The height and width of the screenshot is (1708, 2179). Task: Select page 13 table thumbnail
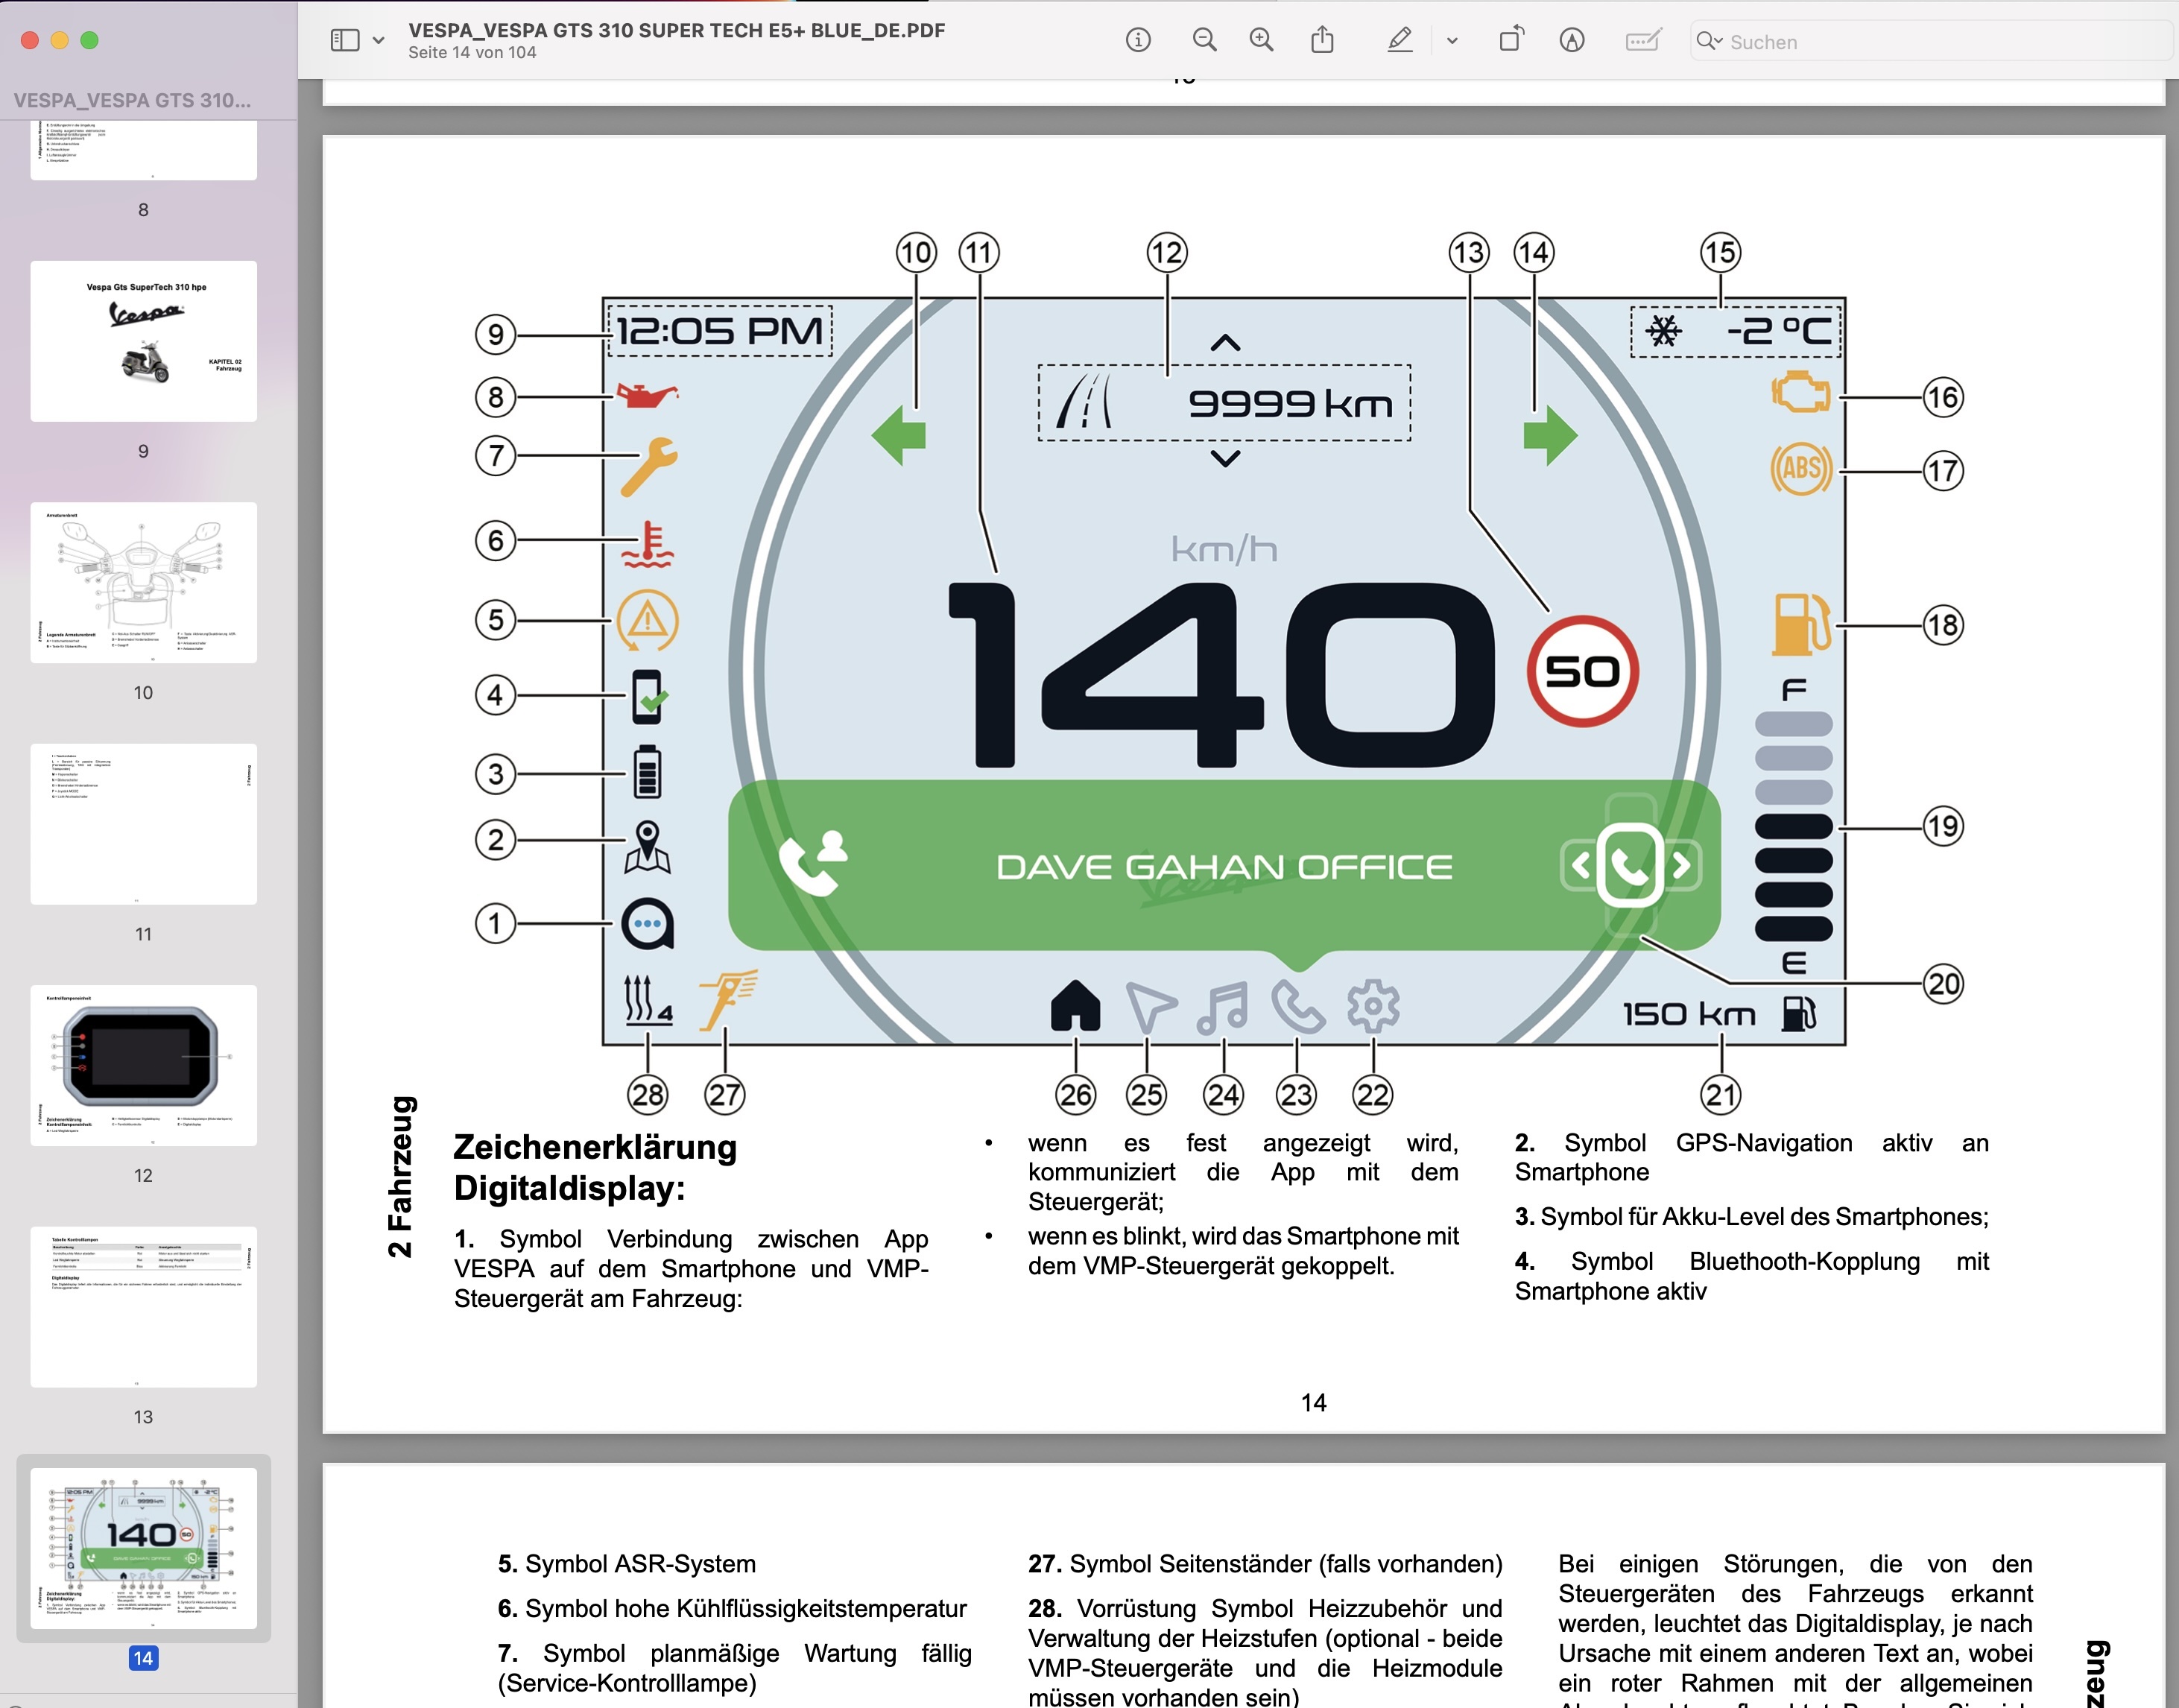point(143,1307)
